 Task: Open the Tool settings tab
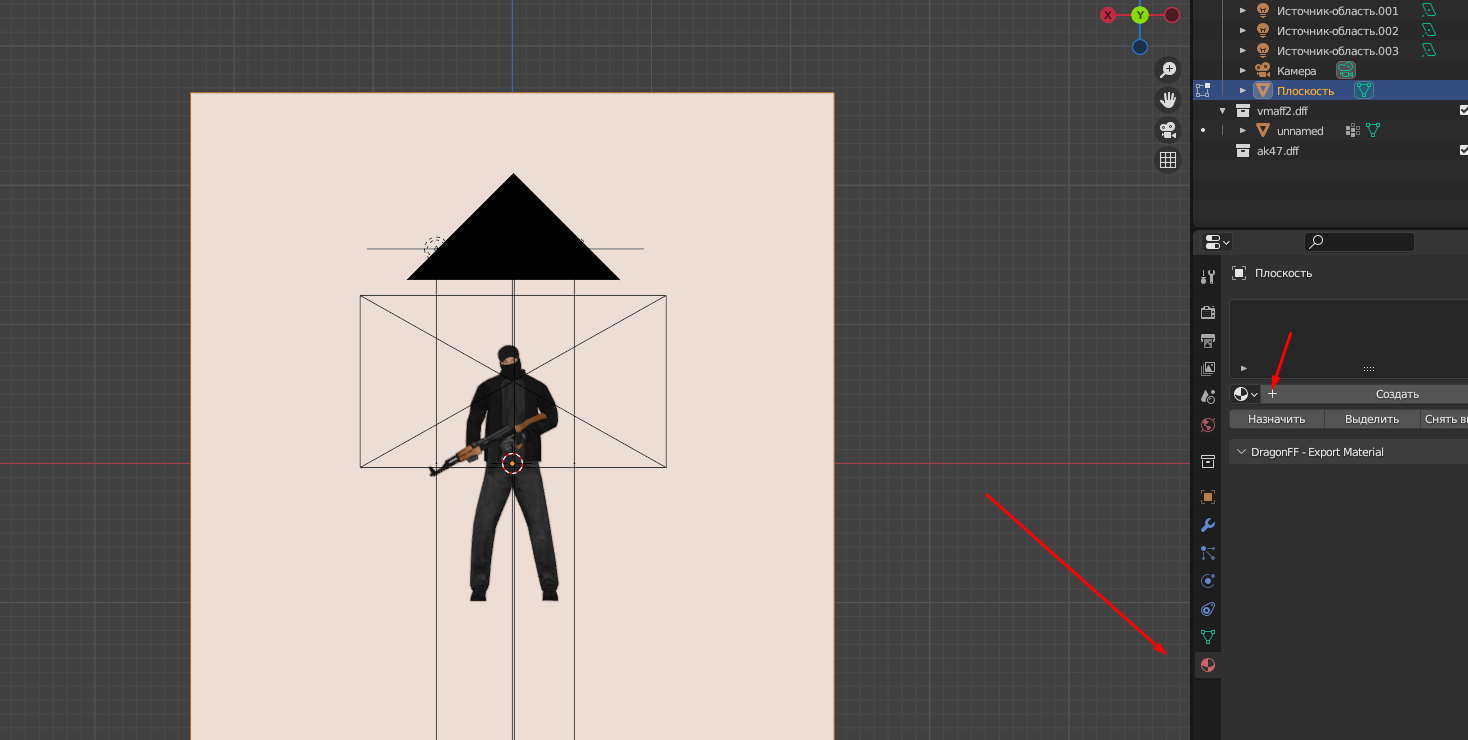(x=1208, y=277)
